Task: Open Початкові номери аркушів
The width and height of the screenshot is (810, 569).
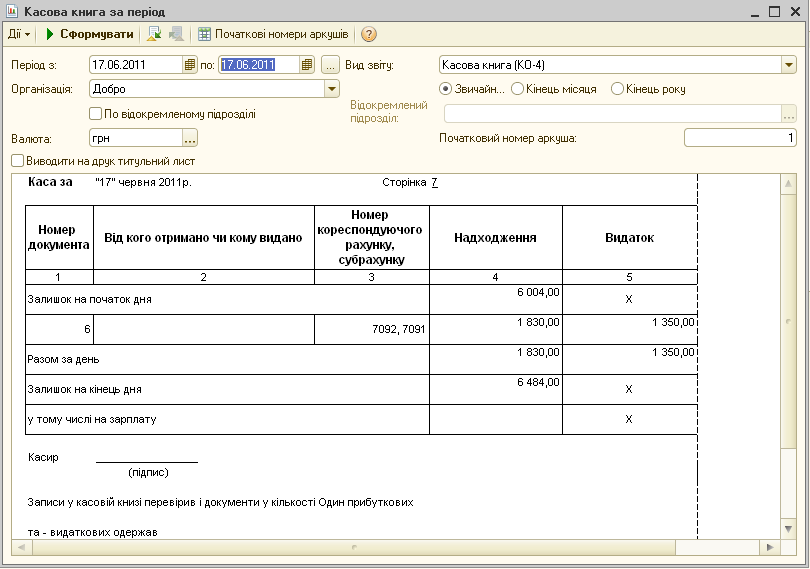Action: [x=273, y=35]
